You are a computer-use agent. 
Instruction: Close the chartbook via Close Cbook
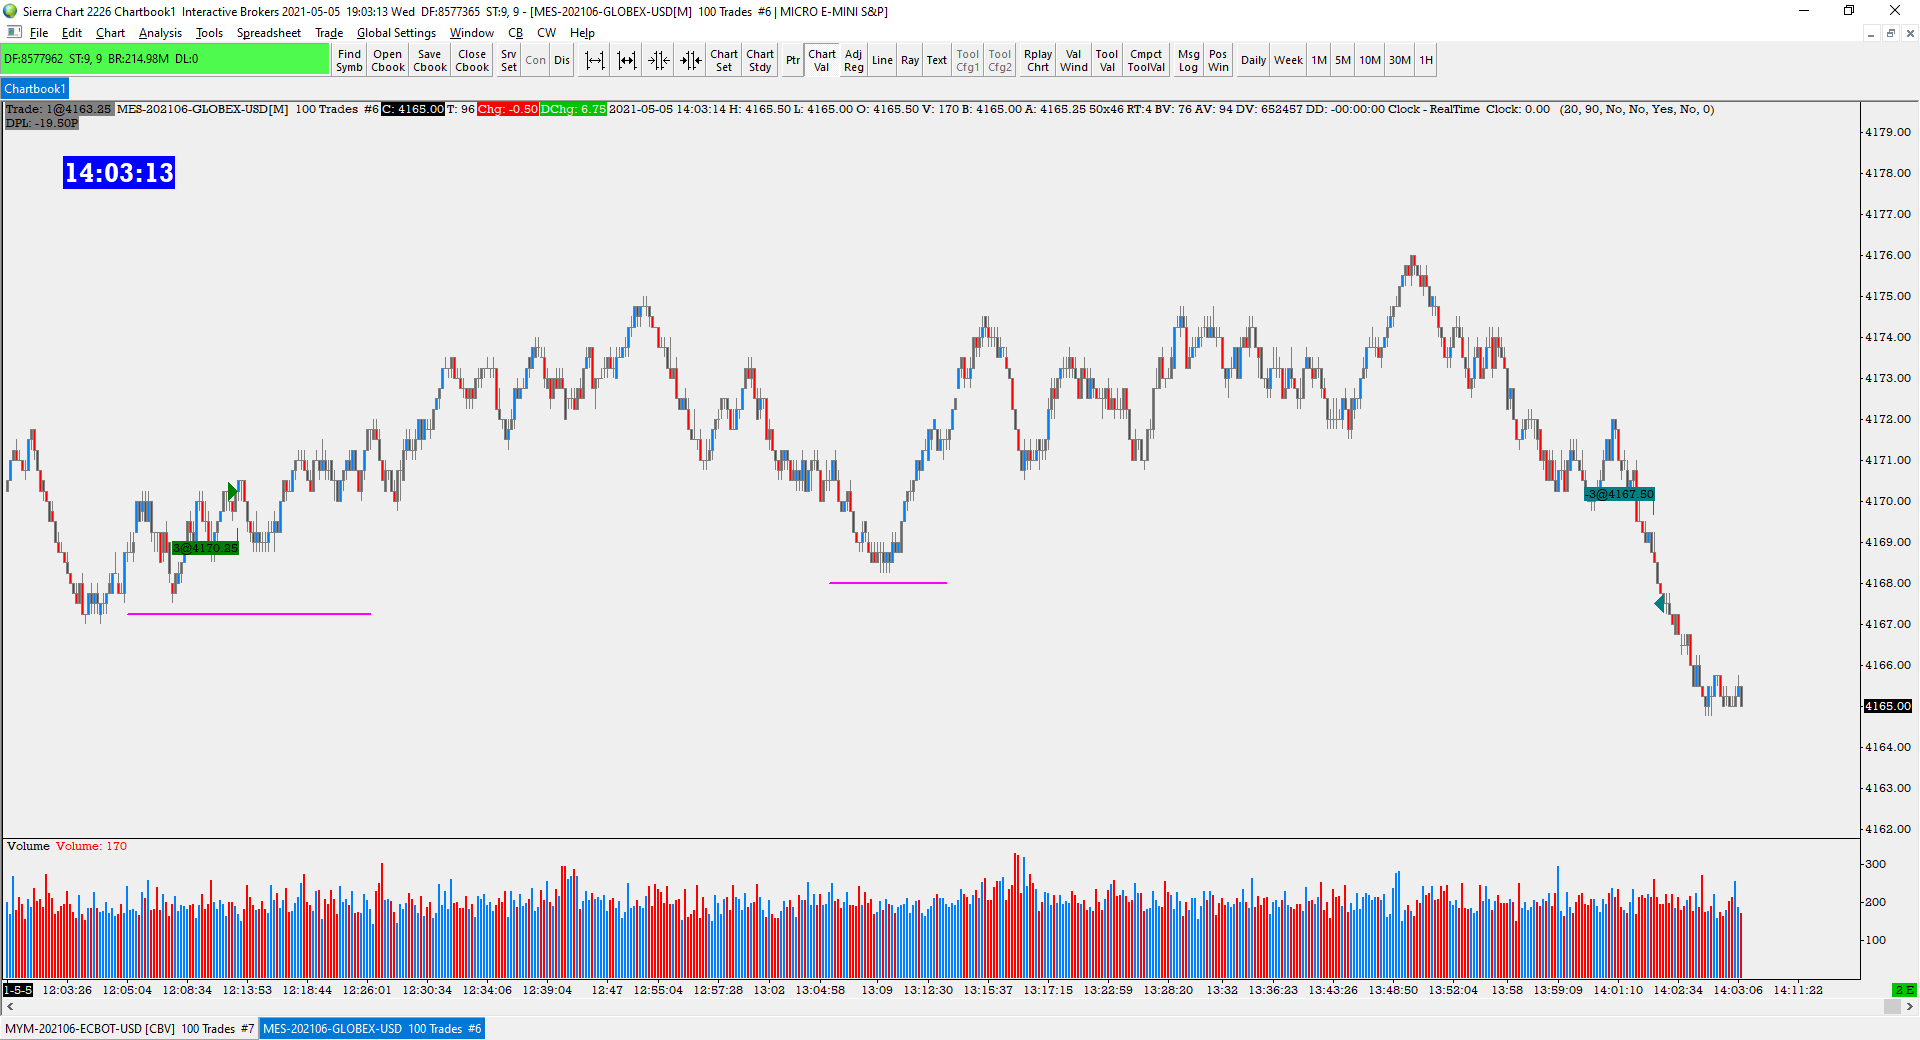point(472,60)
